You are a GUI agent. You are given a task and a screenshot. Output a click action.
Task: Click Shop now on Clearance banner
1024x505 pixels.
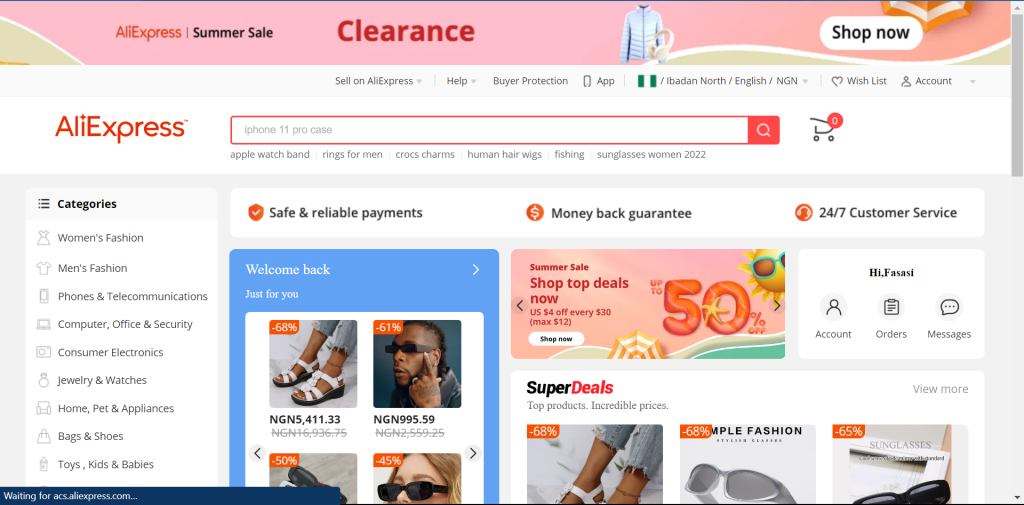pos(871,33)
